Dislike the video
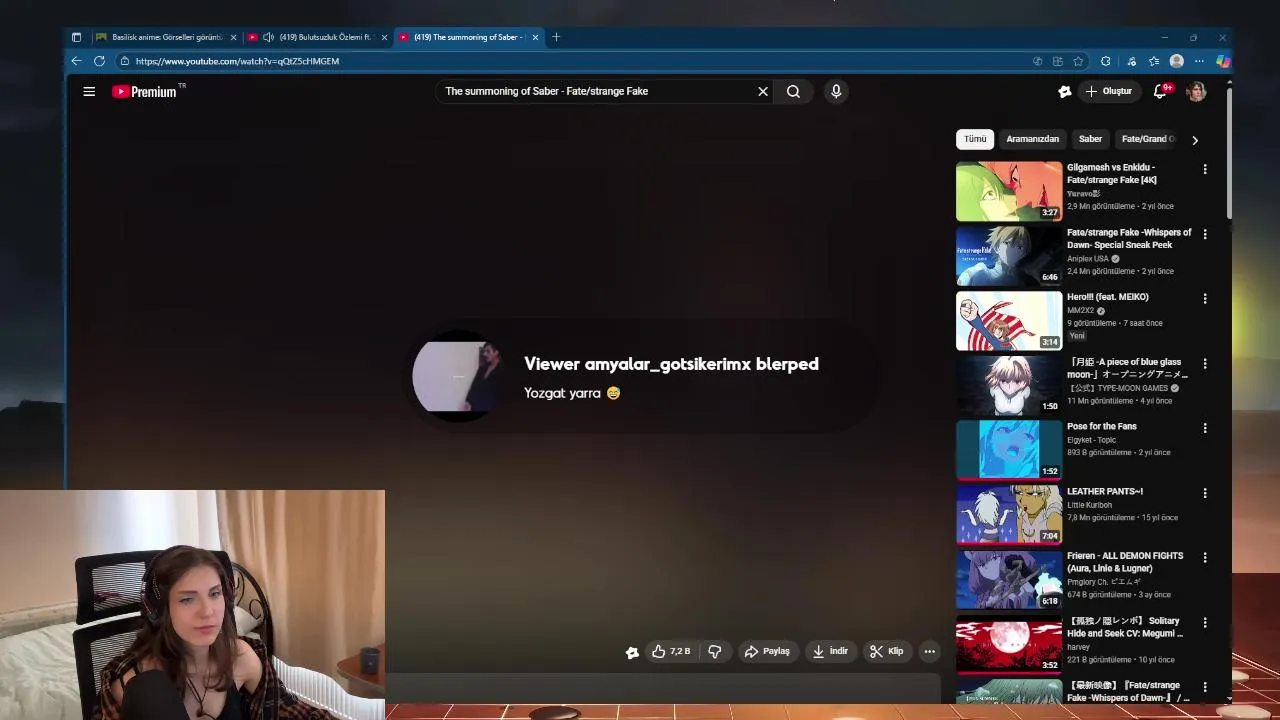Image resolution: width=1280 pixels, height=720 pixels. click(714, 651)
